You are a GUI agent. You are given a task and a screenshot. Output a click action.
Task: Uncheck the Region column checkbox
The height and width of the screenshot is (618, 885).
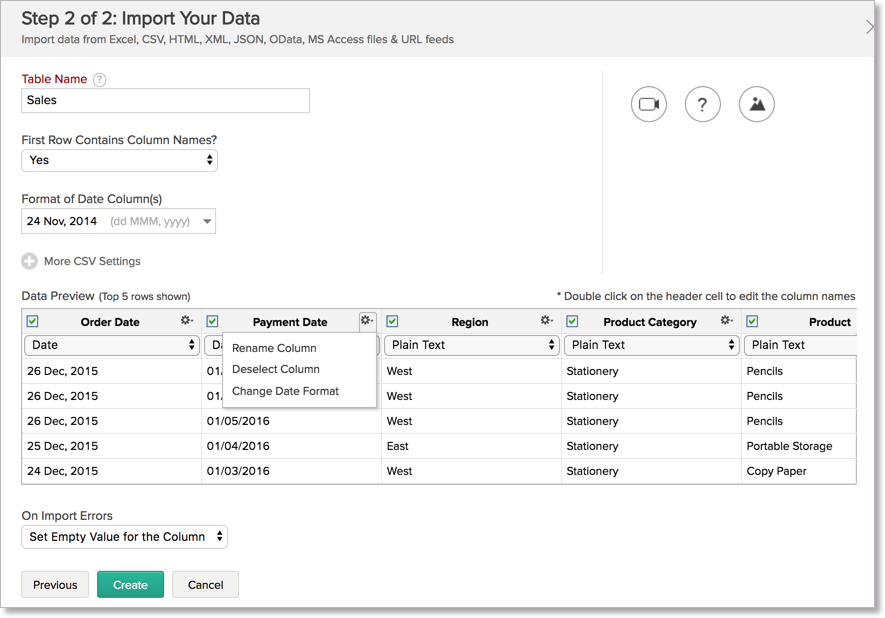point(392,322)
